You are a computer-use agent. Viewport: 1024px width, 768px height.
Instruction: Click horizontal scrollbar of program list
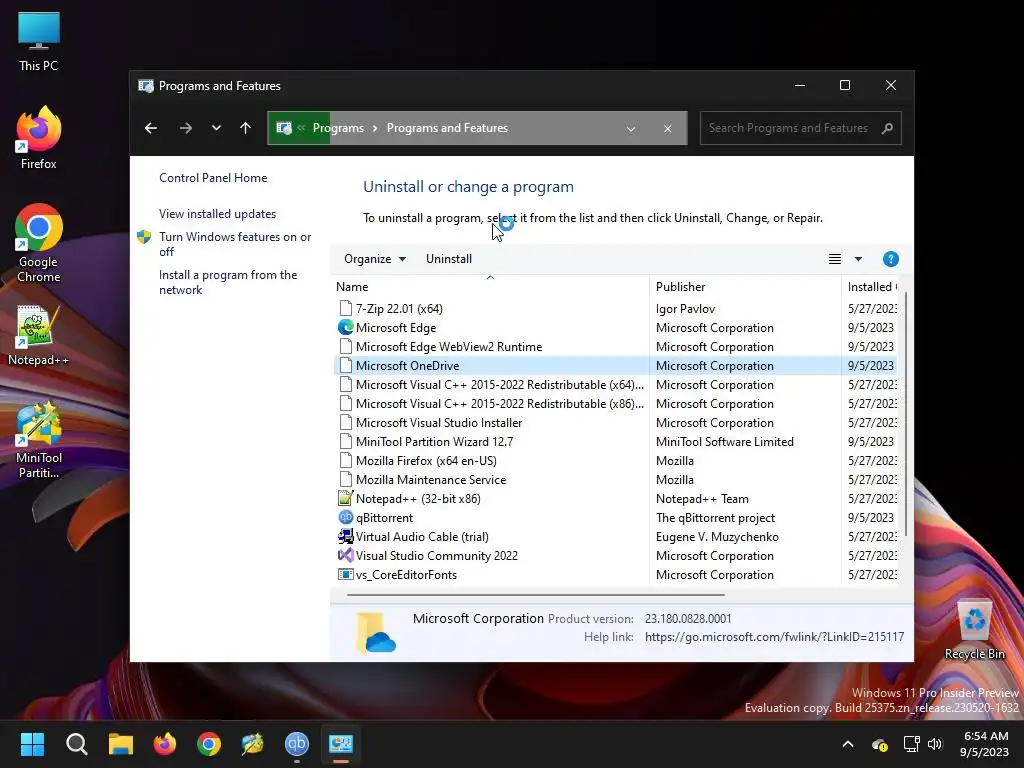point(536,595)
